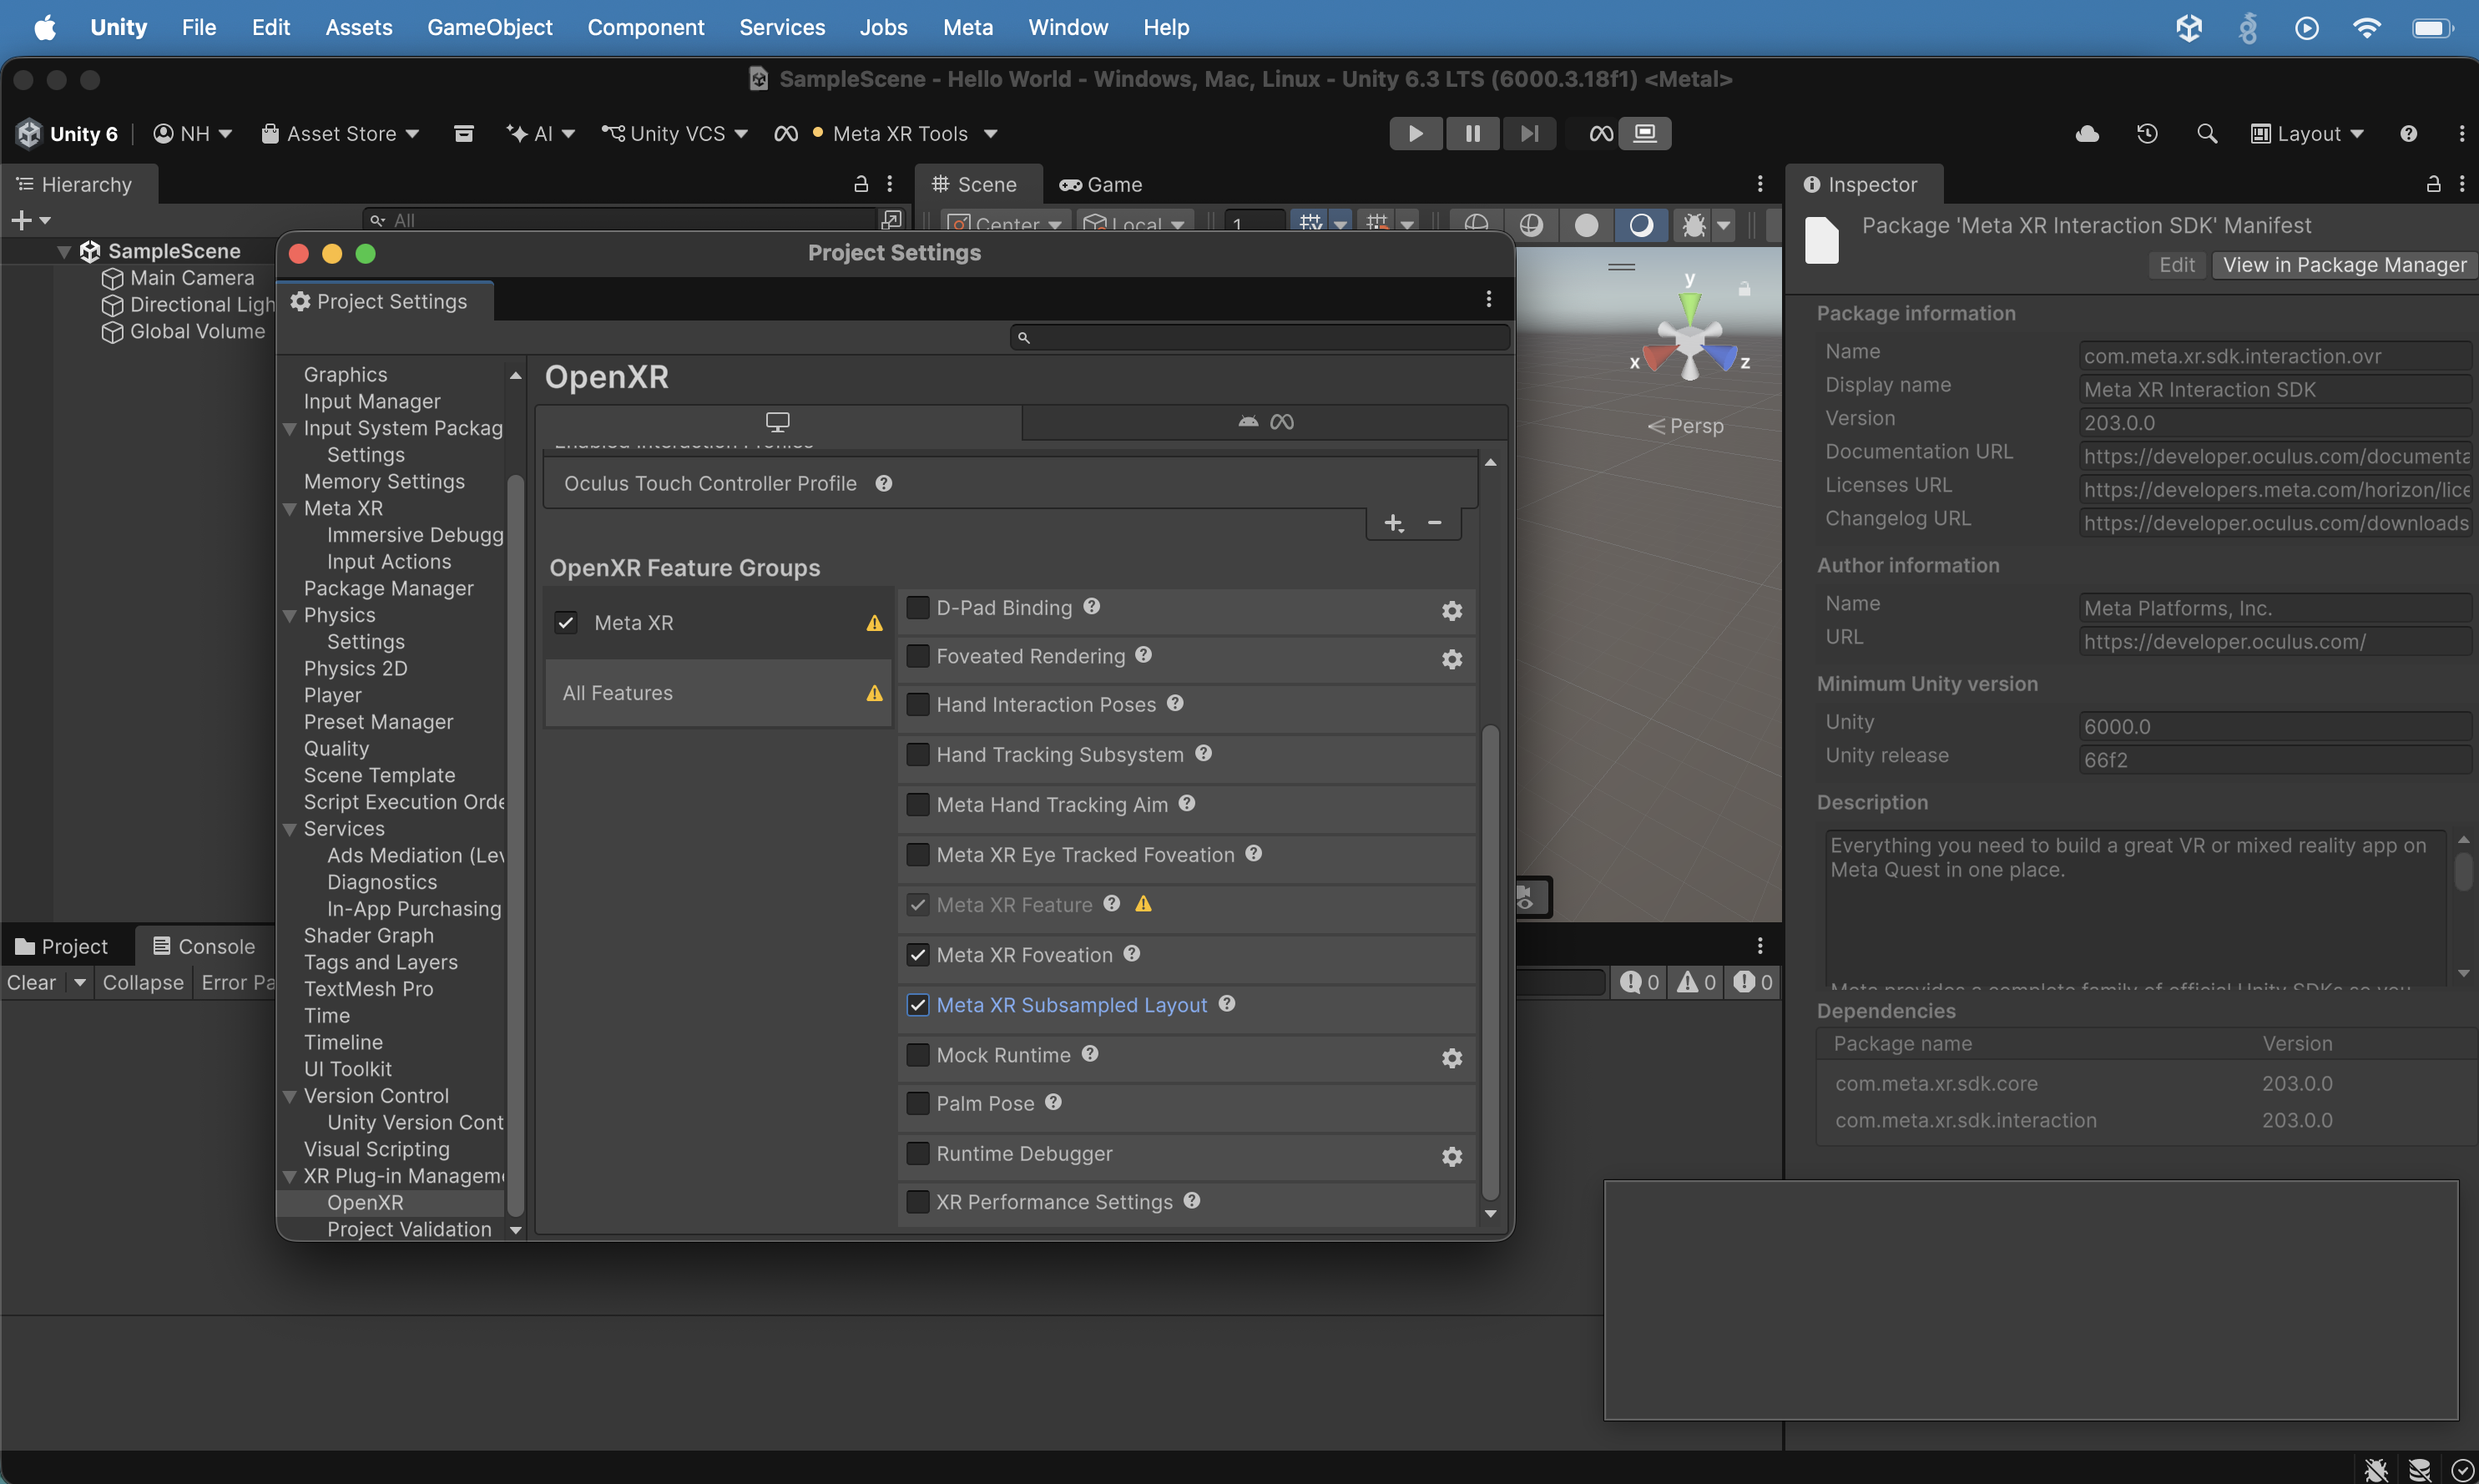The width and height of the screenshot is (2479, 1484).
Task: Open the package box icon in toolbar
Action: click(x=463, y=133)
